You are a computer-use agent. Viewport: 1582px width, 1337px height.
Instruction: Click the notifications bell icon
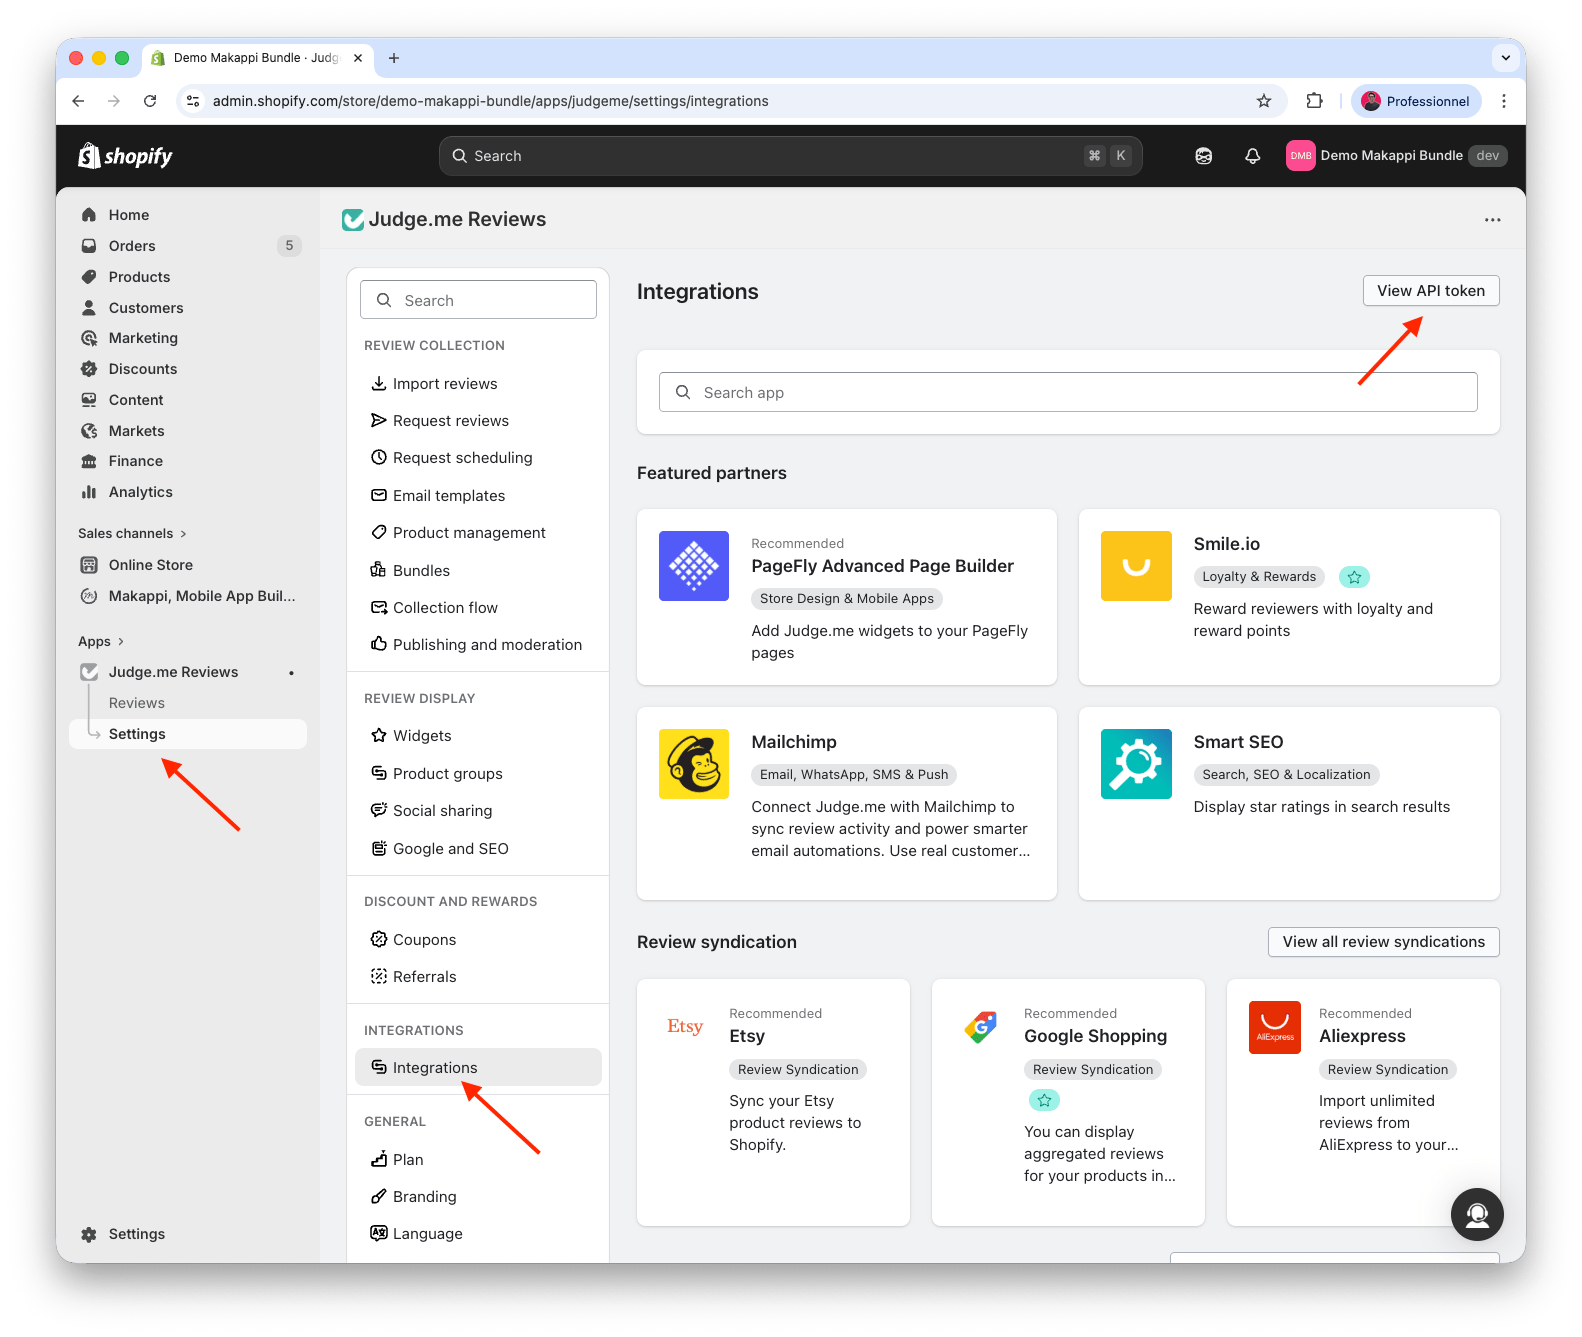(x=1252, y=156)
